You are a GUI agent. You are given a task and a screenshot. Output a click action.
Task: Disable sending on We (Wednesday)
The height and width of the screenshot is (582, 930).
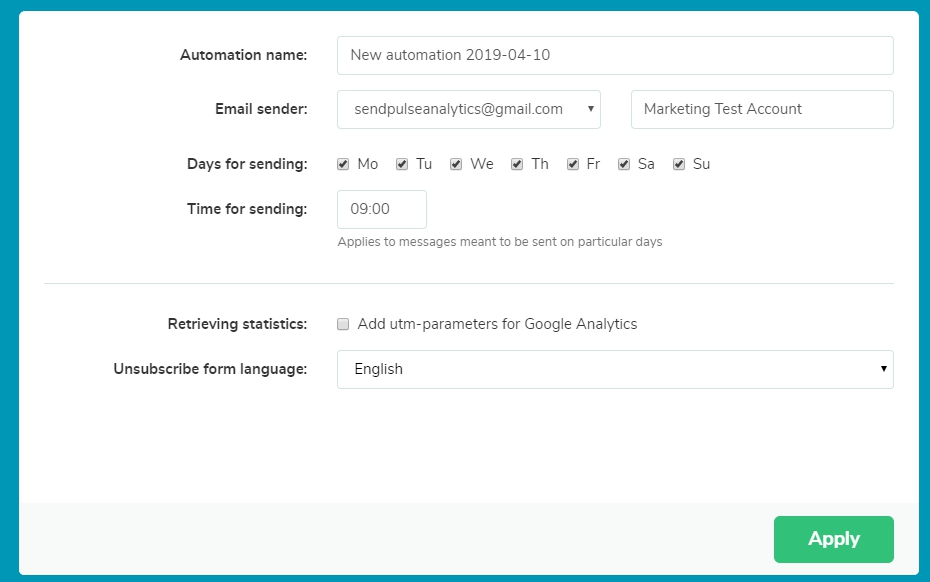click(456, 164)
